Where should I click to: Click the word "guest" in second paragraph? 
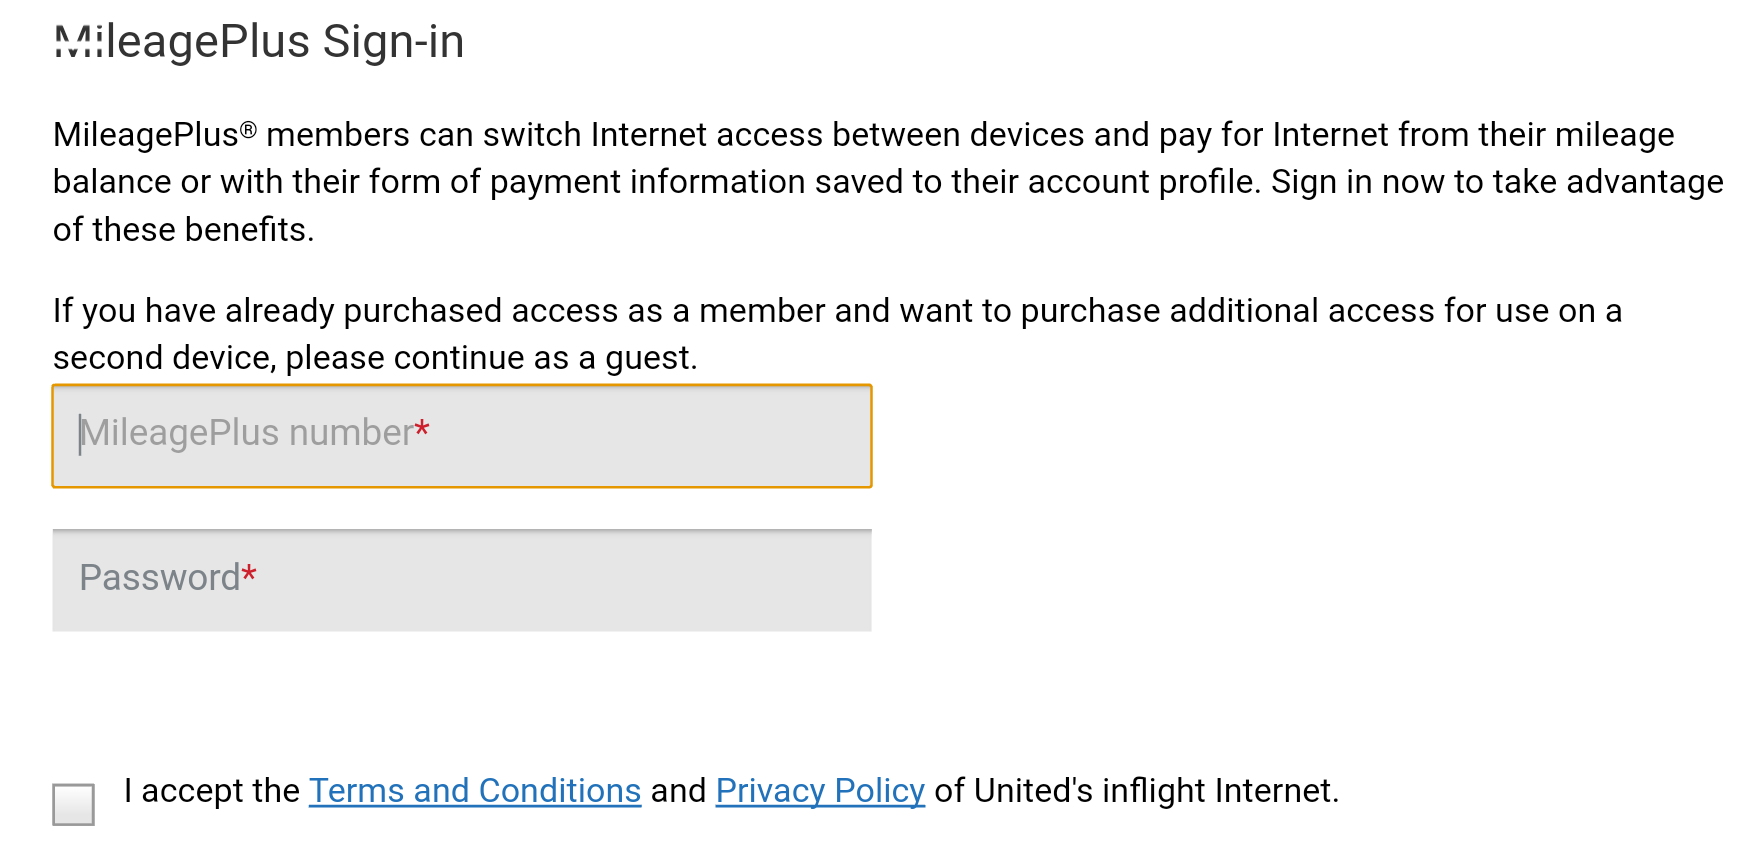pyautogui.click(x=650, y=358)
